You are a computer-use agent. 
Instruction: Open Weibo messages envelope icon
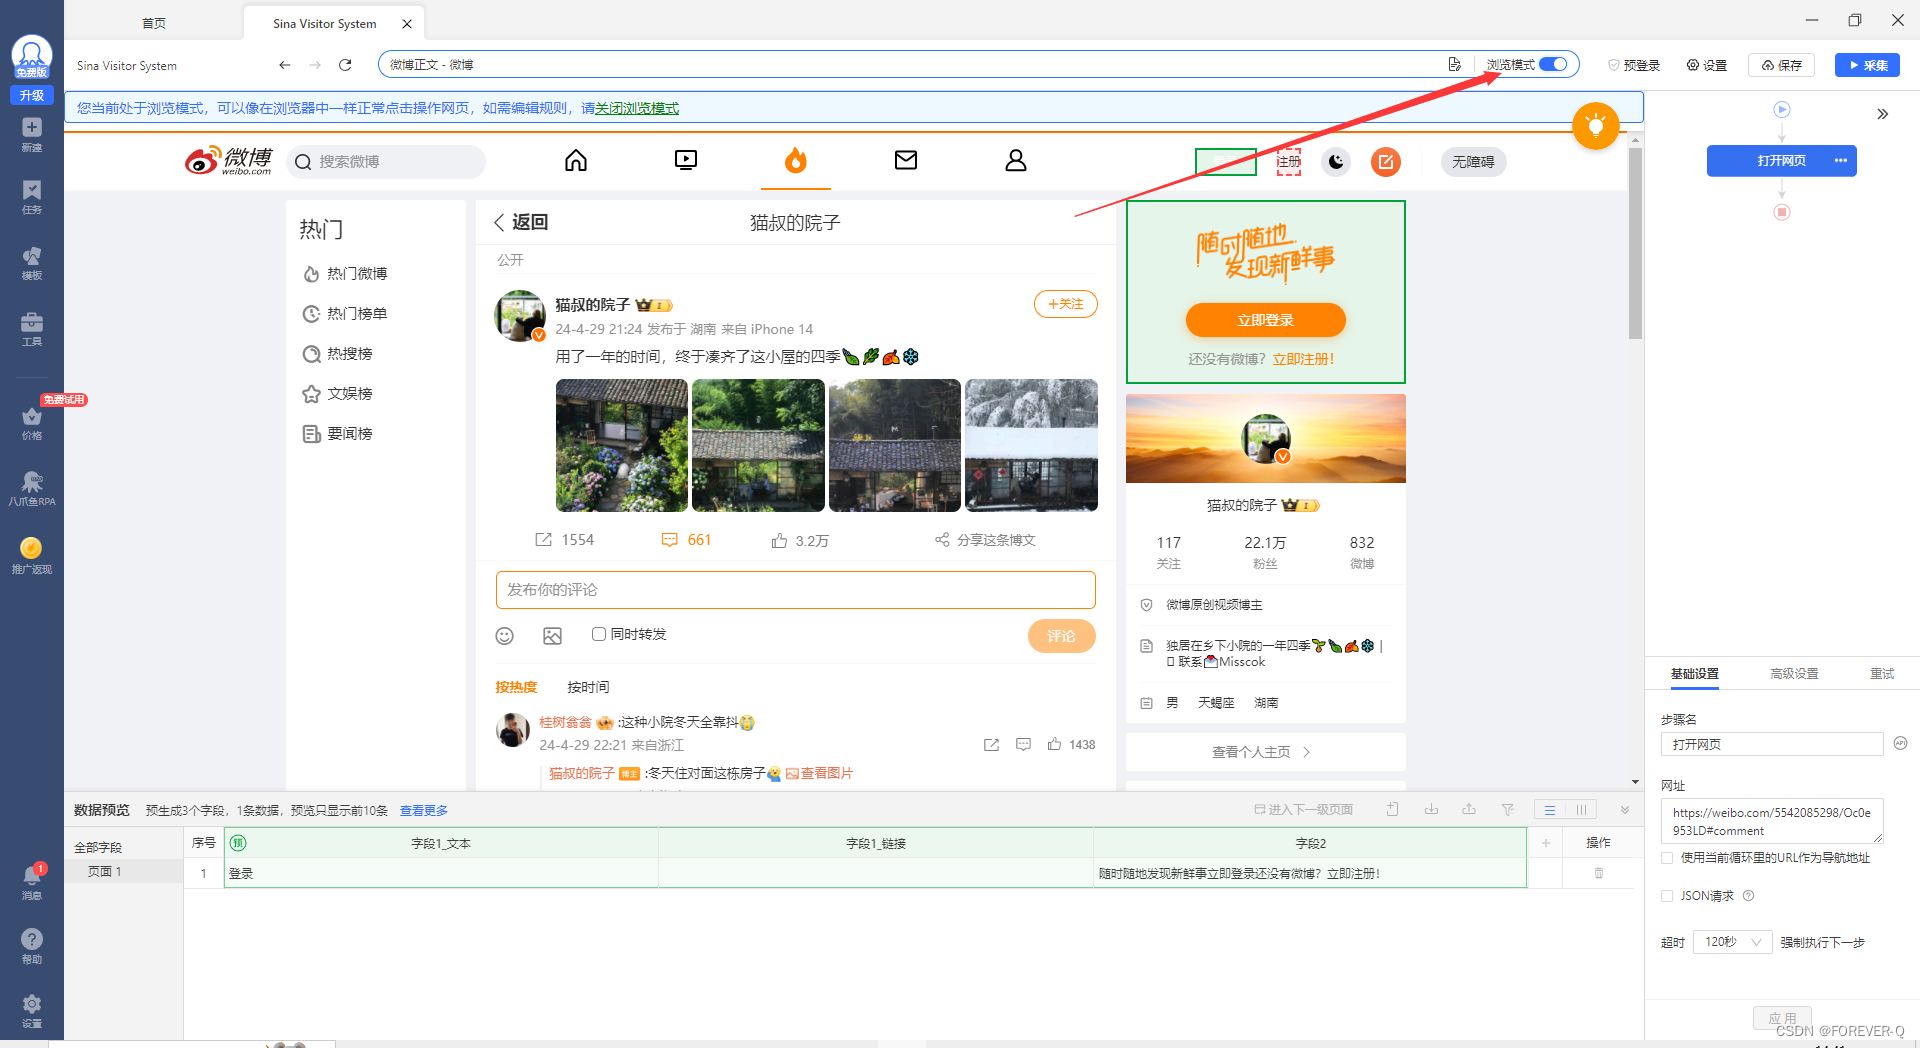[906, 160]
